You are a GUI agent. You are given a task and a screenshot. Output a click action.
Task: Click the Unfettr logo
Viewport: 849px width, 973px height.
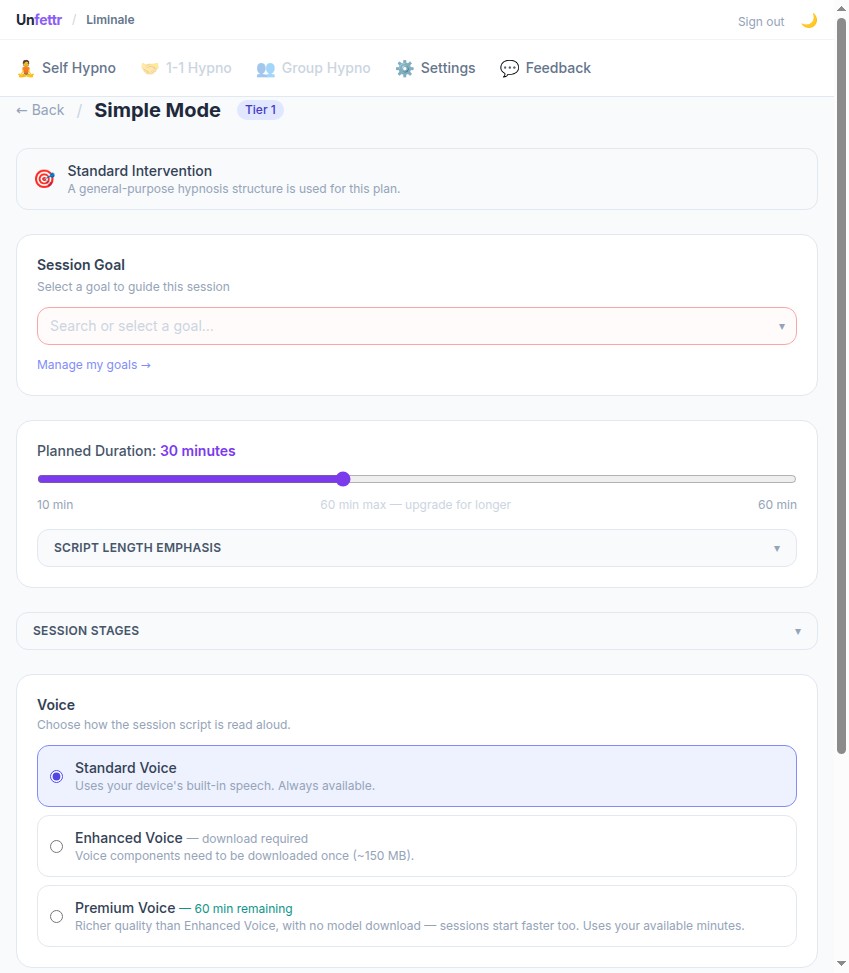(x=39, y=20)
